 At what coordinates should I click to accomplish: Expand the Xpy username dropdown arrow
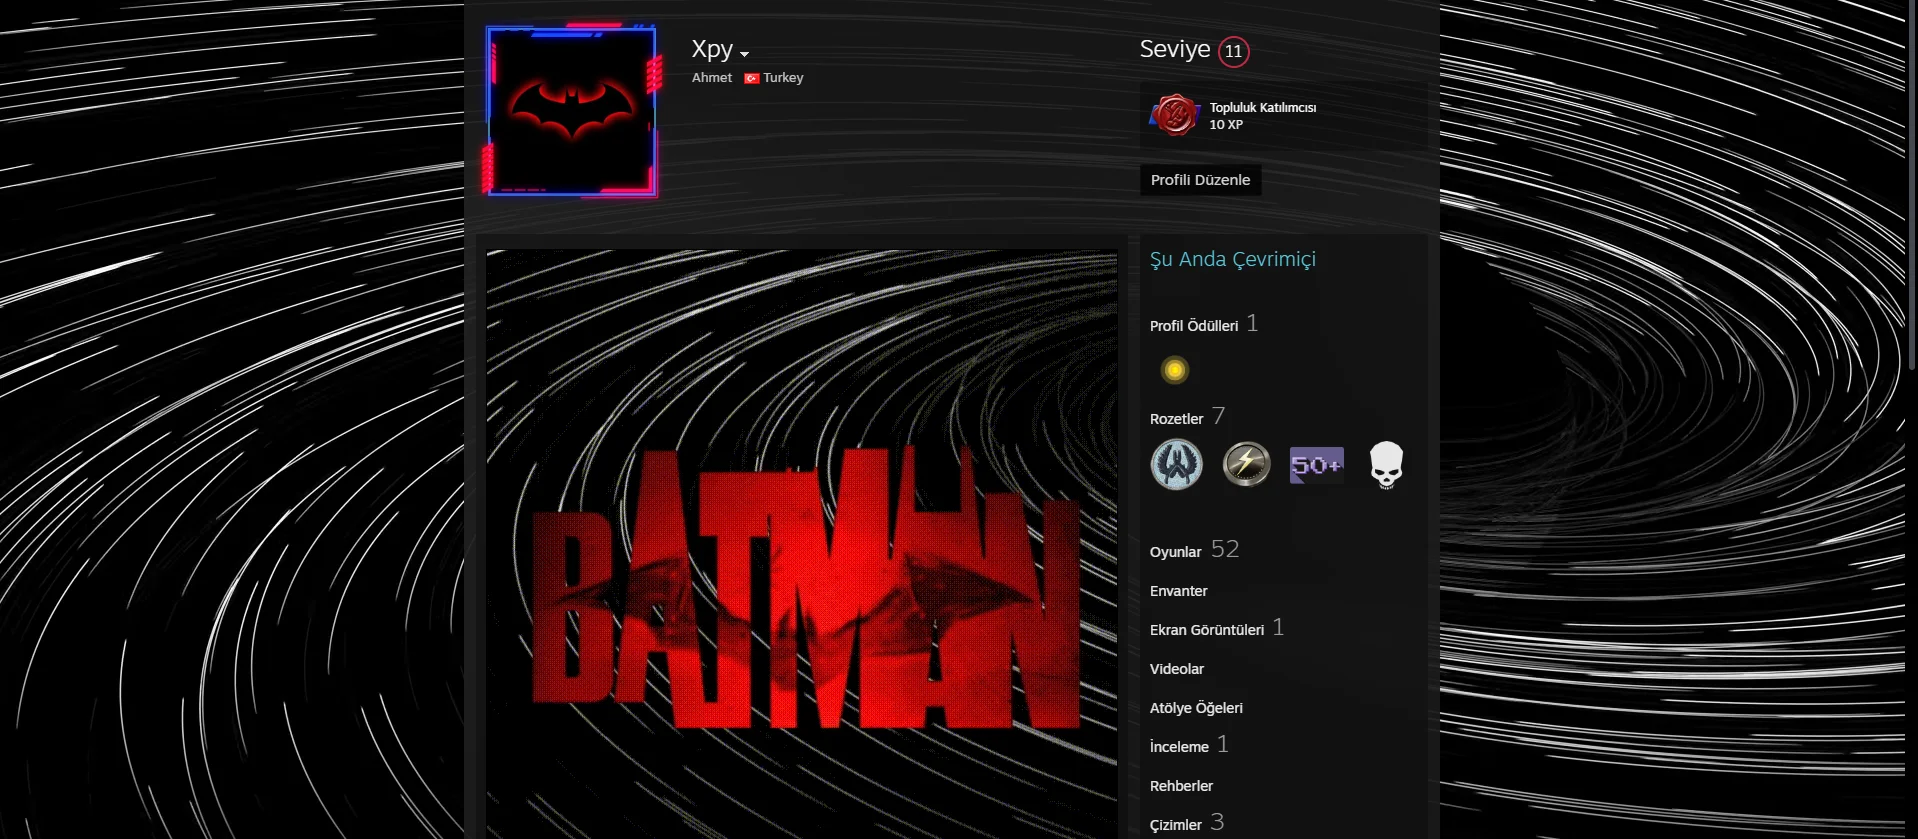tap(745, 54)
